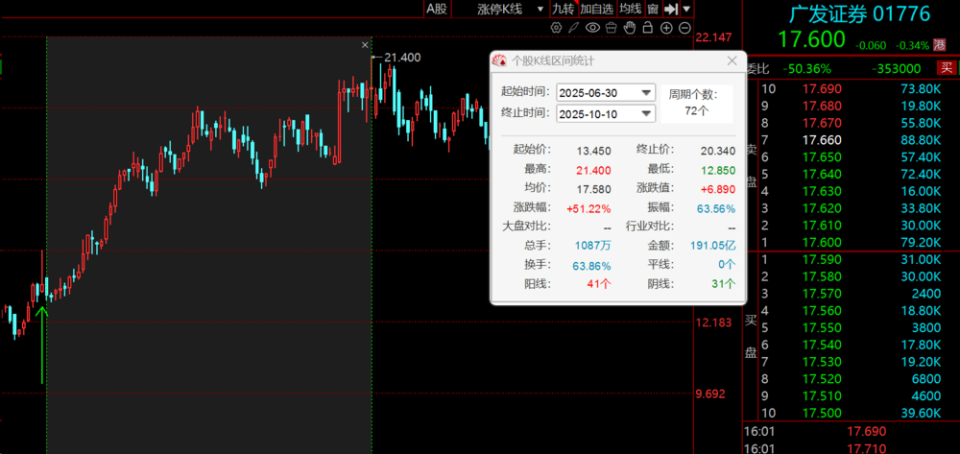Toggle the eye visibility icon on chart toolbar
960x454 pixels.
(x=592, y=28)
